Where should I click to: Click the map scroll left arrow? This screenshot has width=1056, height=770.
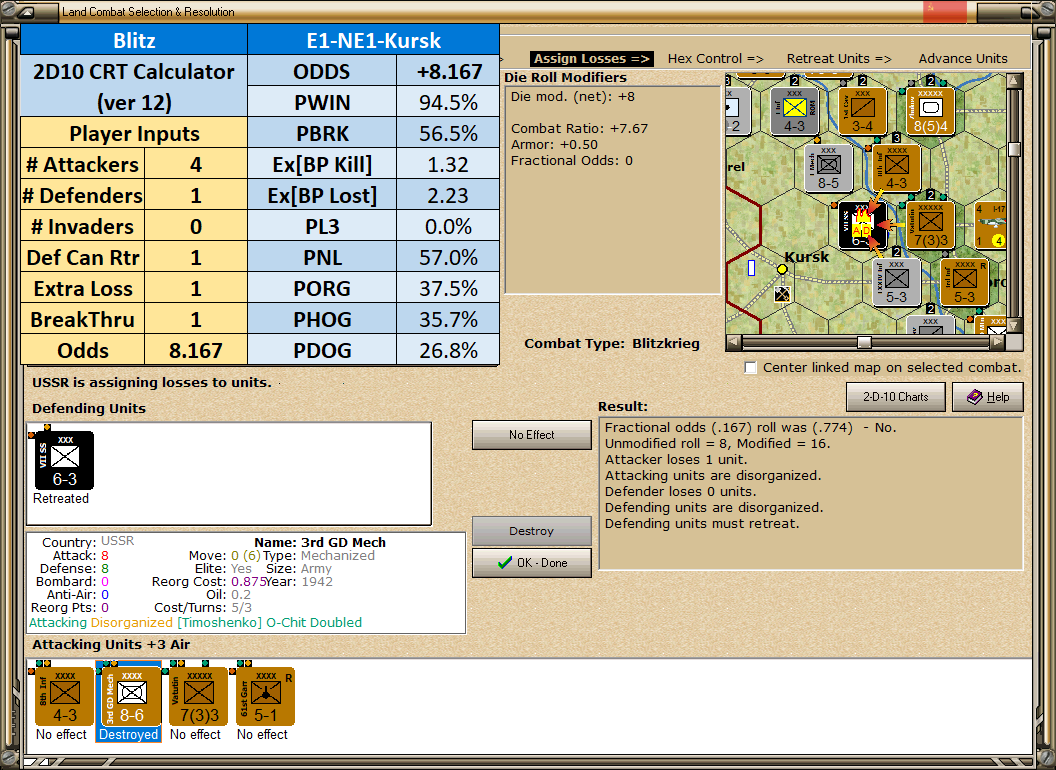[x=733, y=343]
